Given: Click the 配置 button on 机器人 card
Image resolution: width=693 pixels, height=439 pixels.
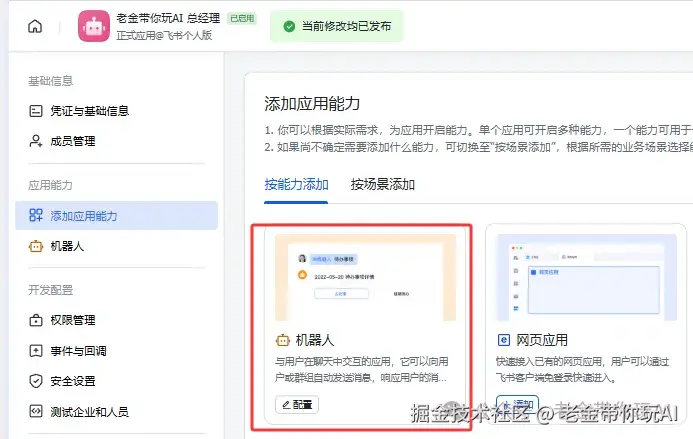Looking at the screenshot, I should pos(297,405).
